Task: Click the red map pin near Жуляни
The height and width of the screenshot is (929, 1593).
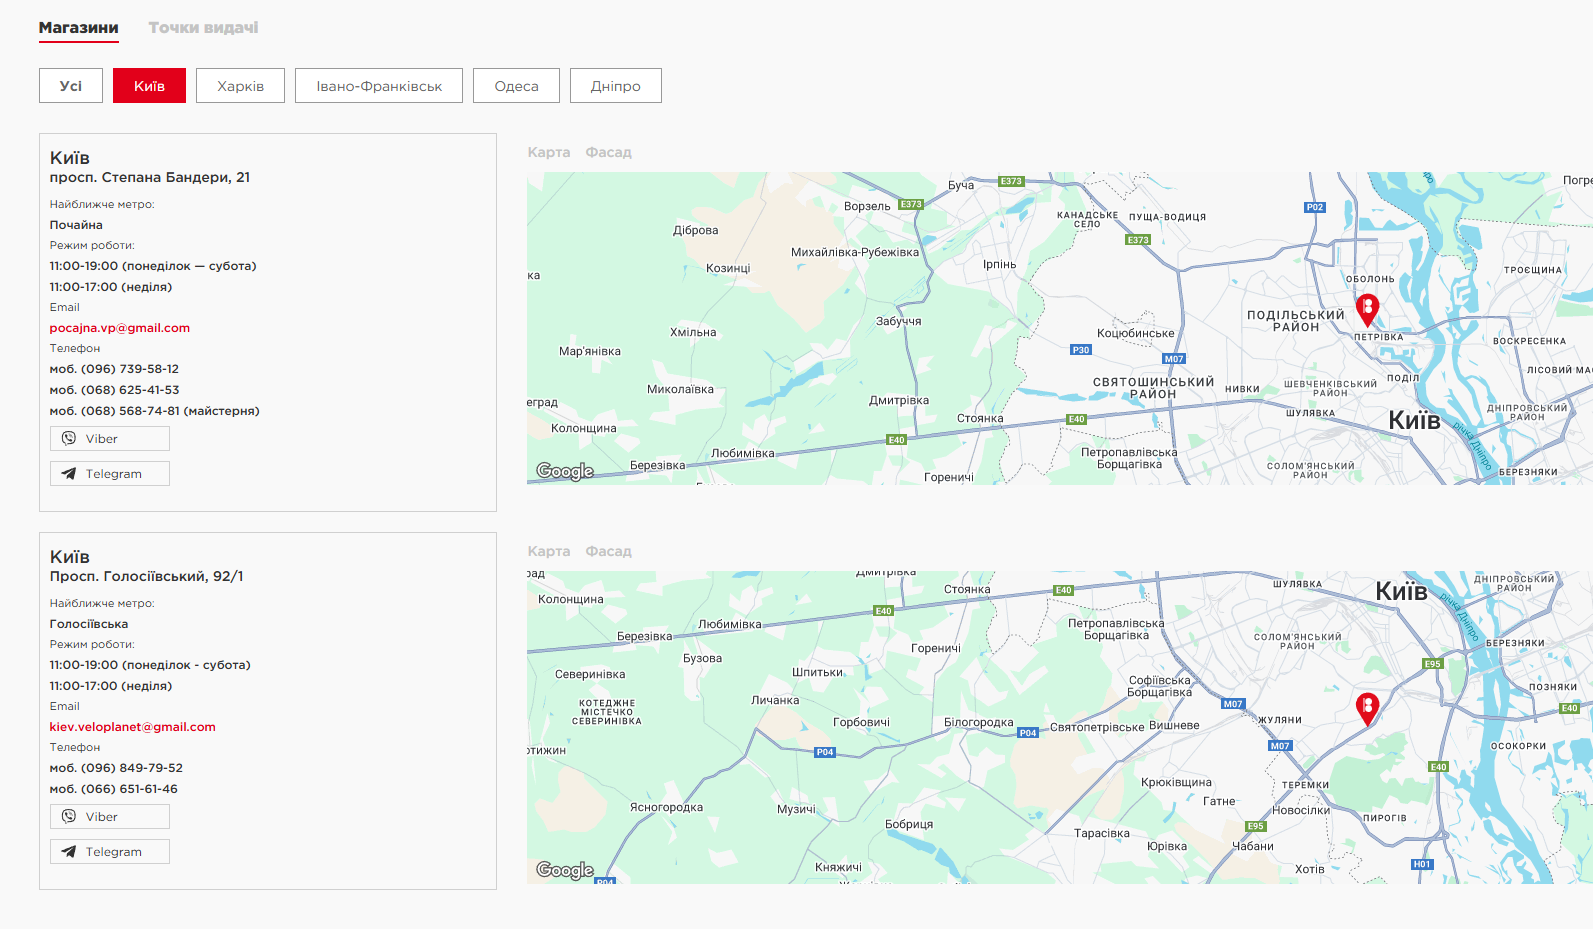Action: (x=1367, y=709)
